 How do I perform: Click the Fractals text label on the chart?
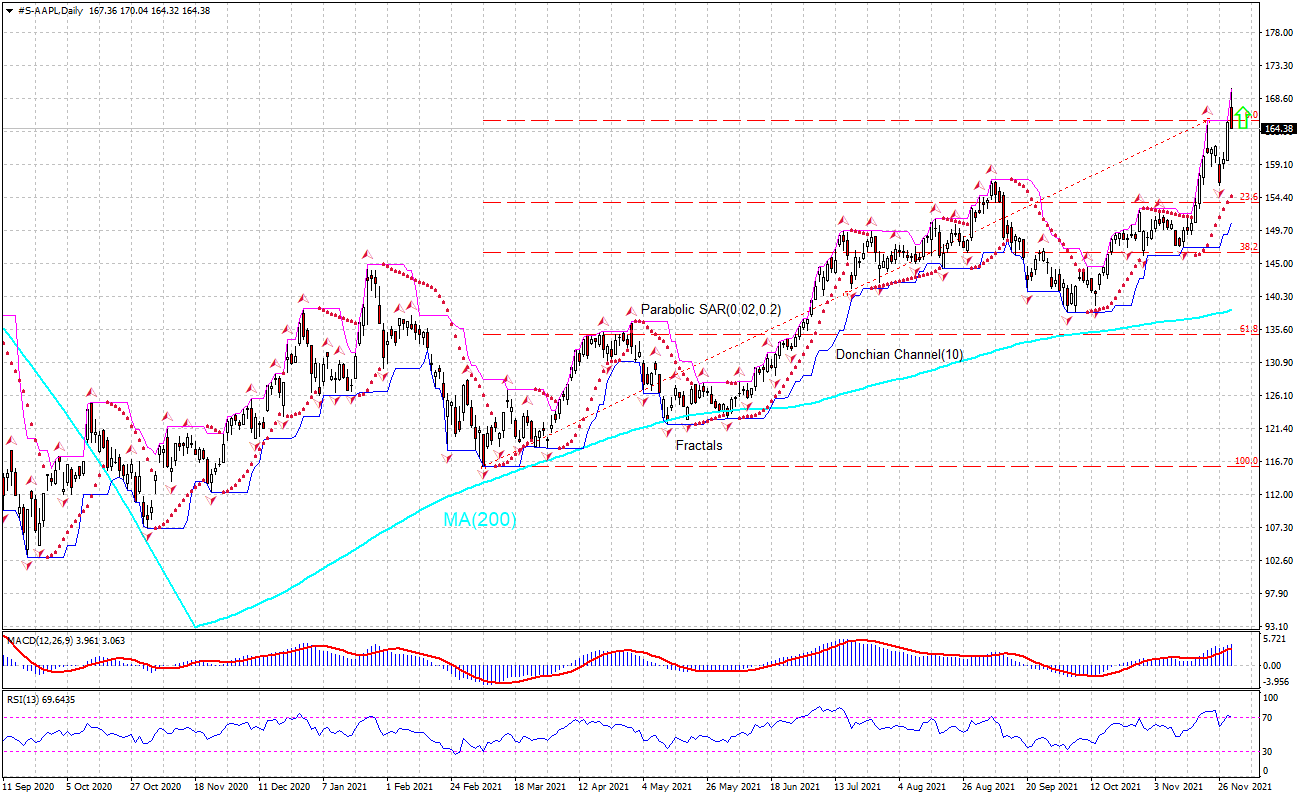pos(700,445)
